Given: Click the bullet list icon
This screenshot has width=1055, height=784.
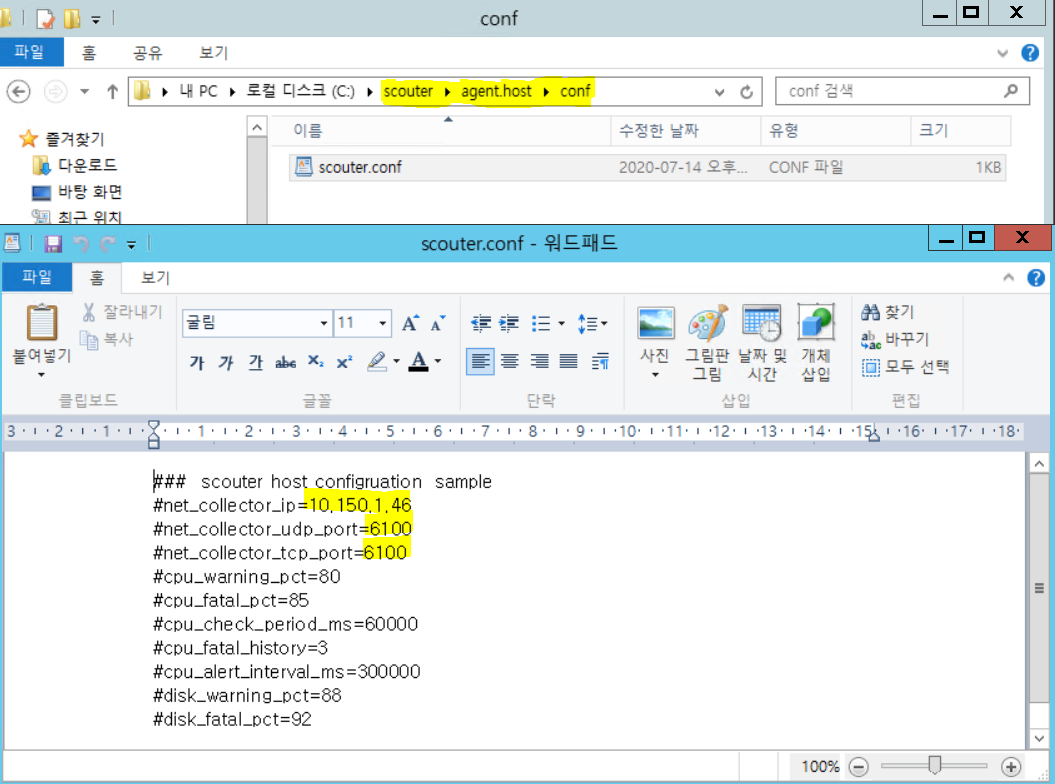Looking at the screenshot, I should 541,324.
